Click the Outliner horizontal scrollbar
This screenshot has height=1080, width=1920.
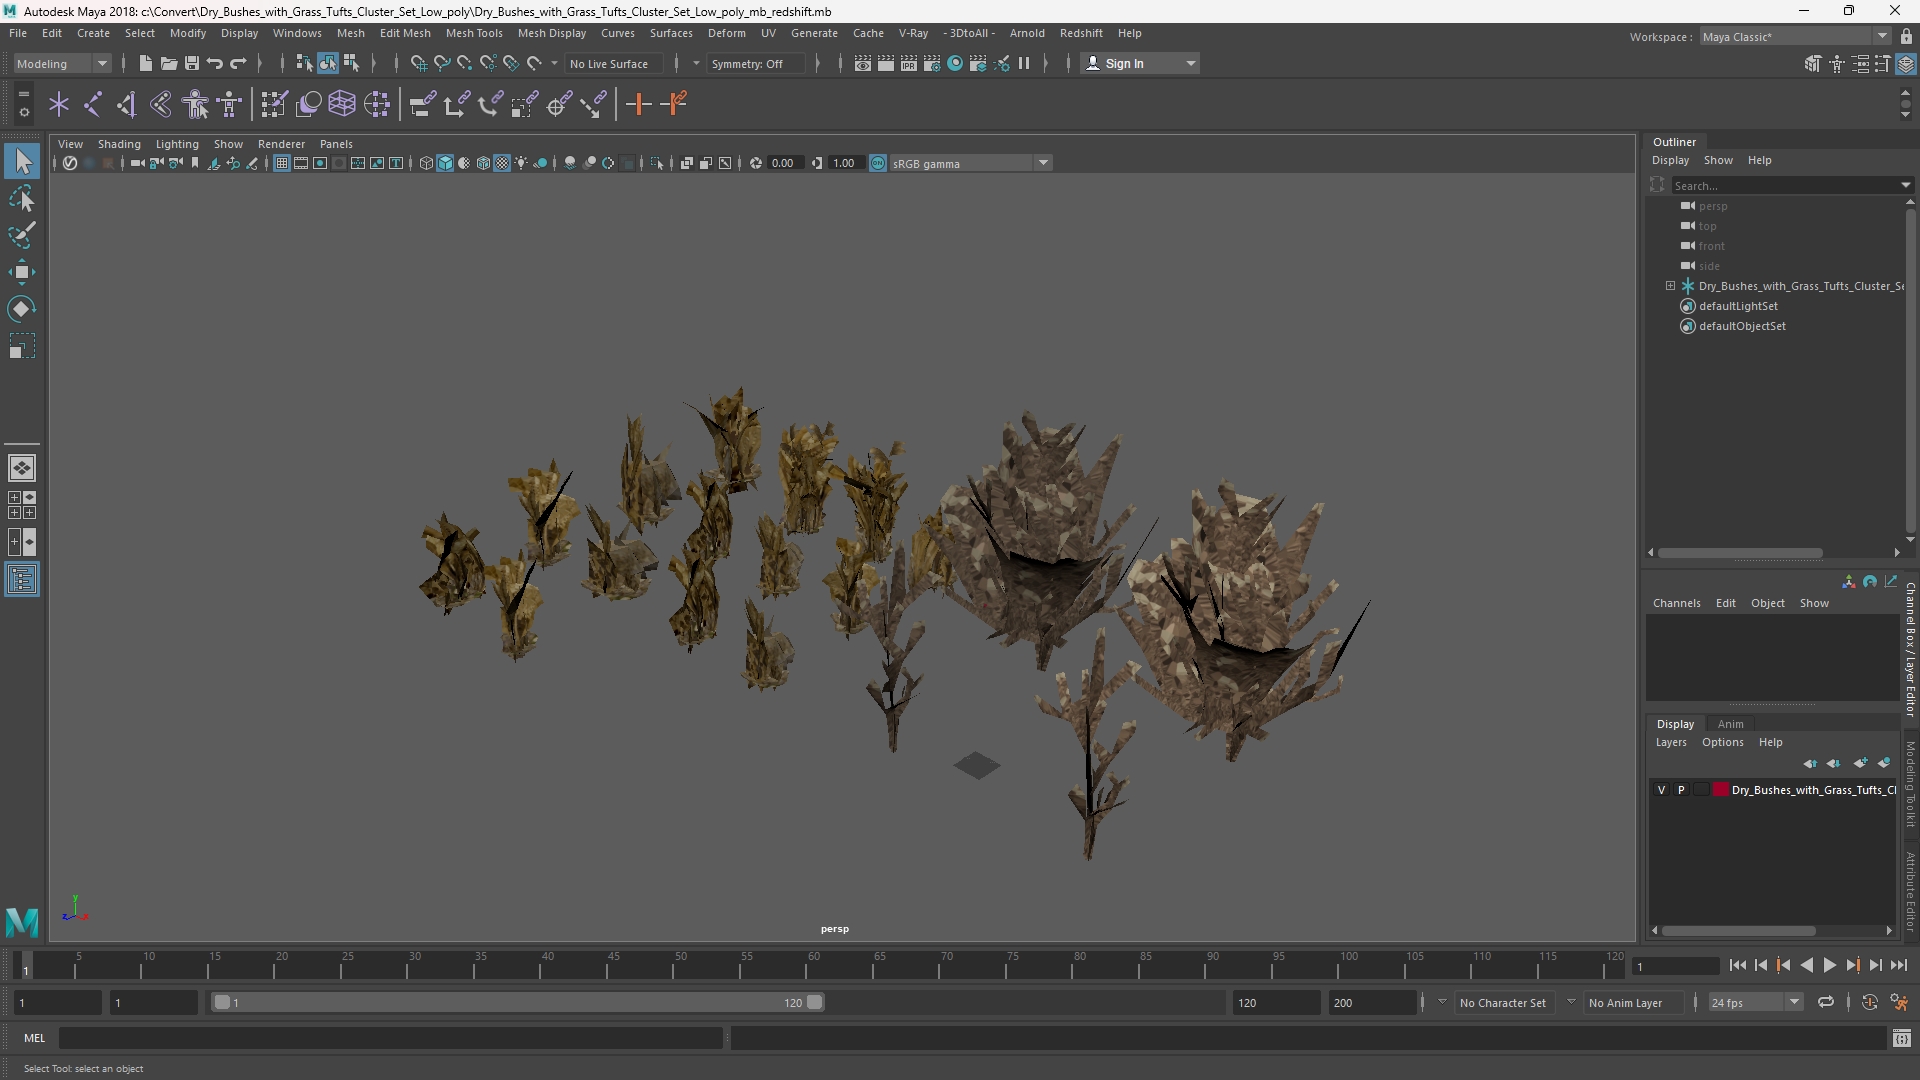point(1739,552)
